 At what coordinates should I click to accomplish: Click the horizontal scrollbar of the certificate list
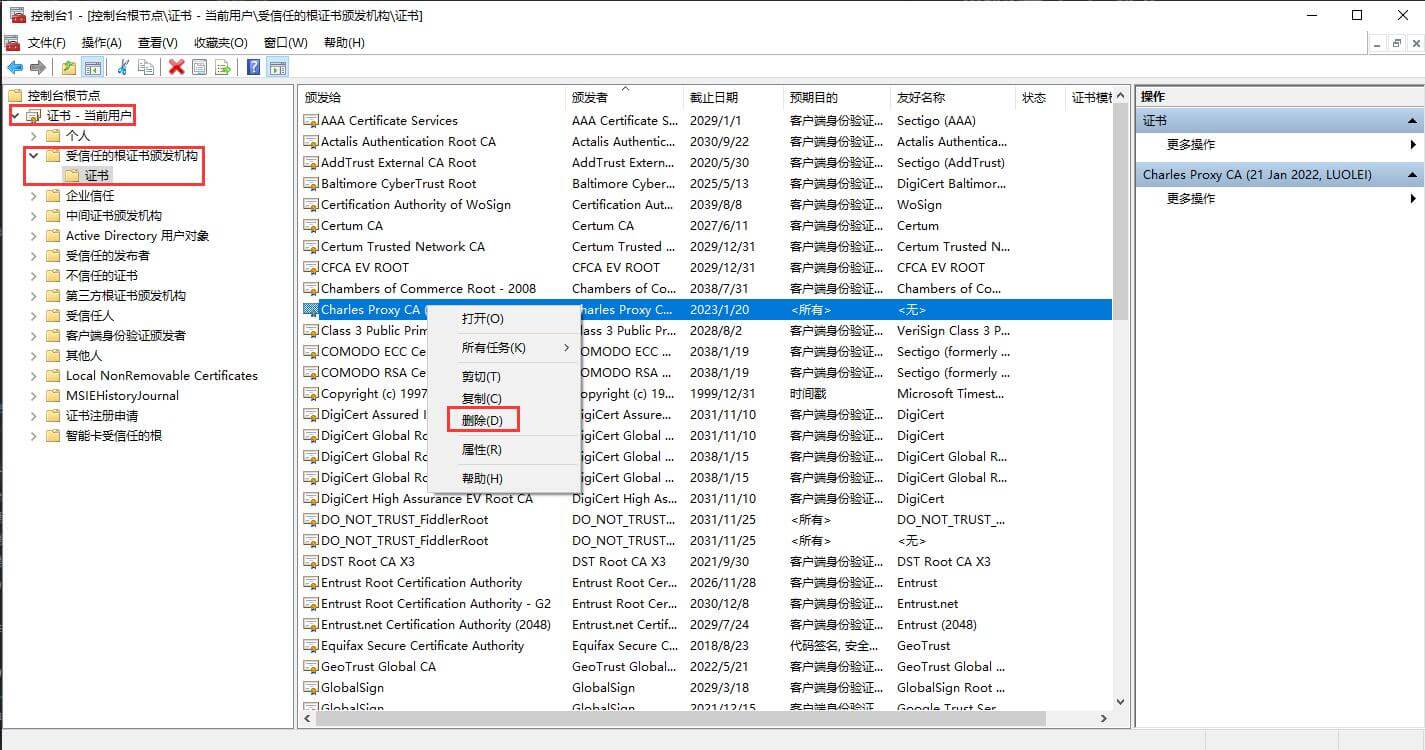680,718
